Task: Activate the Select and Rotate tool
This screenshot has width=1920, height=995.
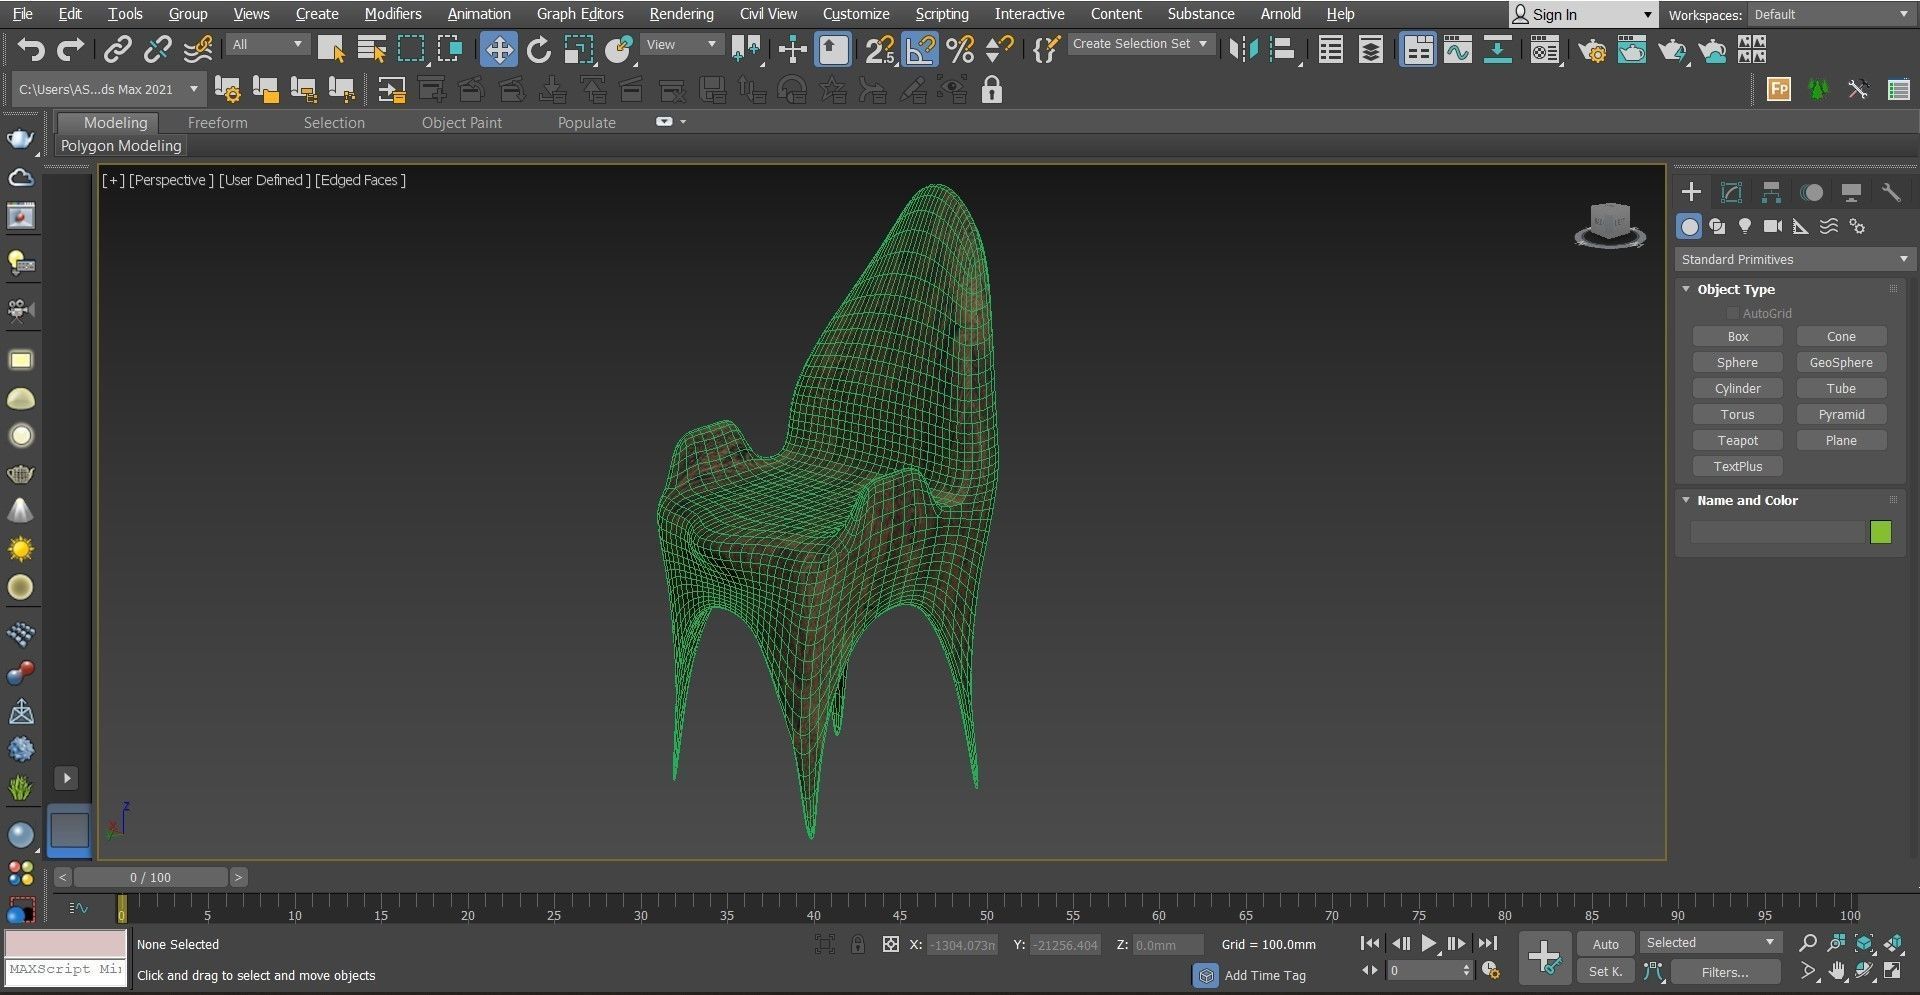Action: (x=539, y=49)
